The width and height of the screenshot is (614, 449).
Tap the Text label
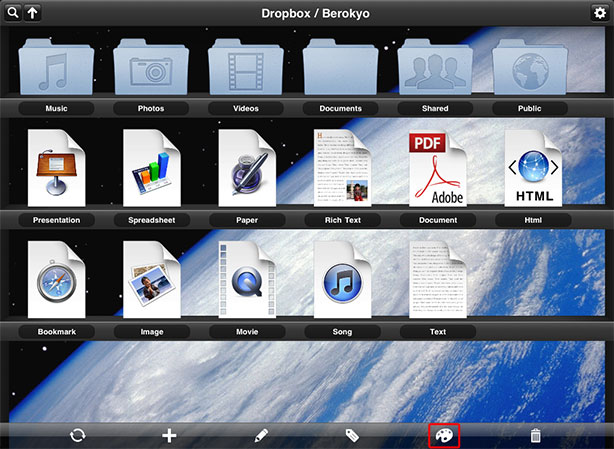pyautogui.click(x=438, y=332)
